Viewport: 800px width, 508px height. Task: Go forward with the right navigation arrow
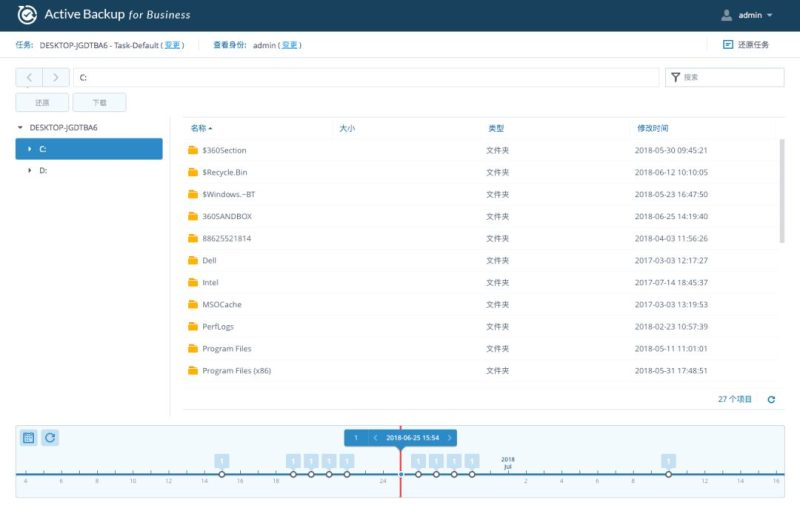(56, 78)
